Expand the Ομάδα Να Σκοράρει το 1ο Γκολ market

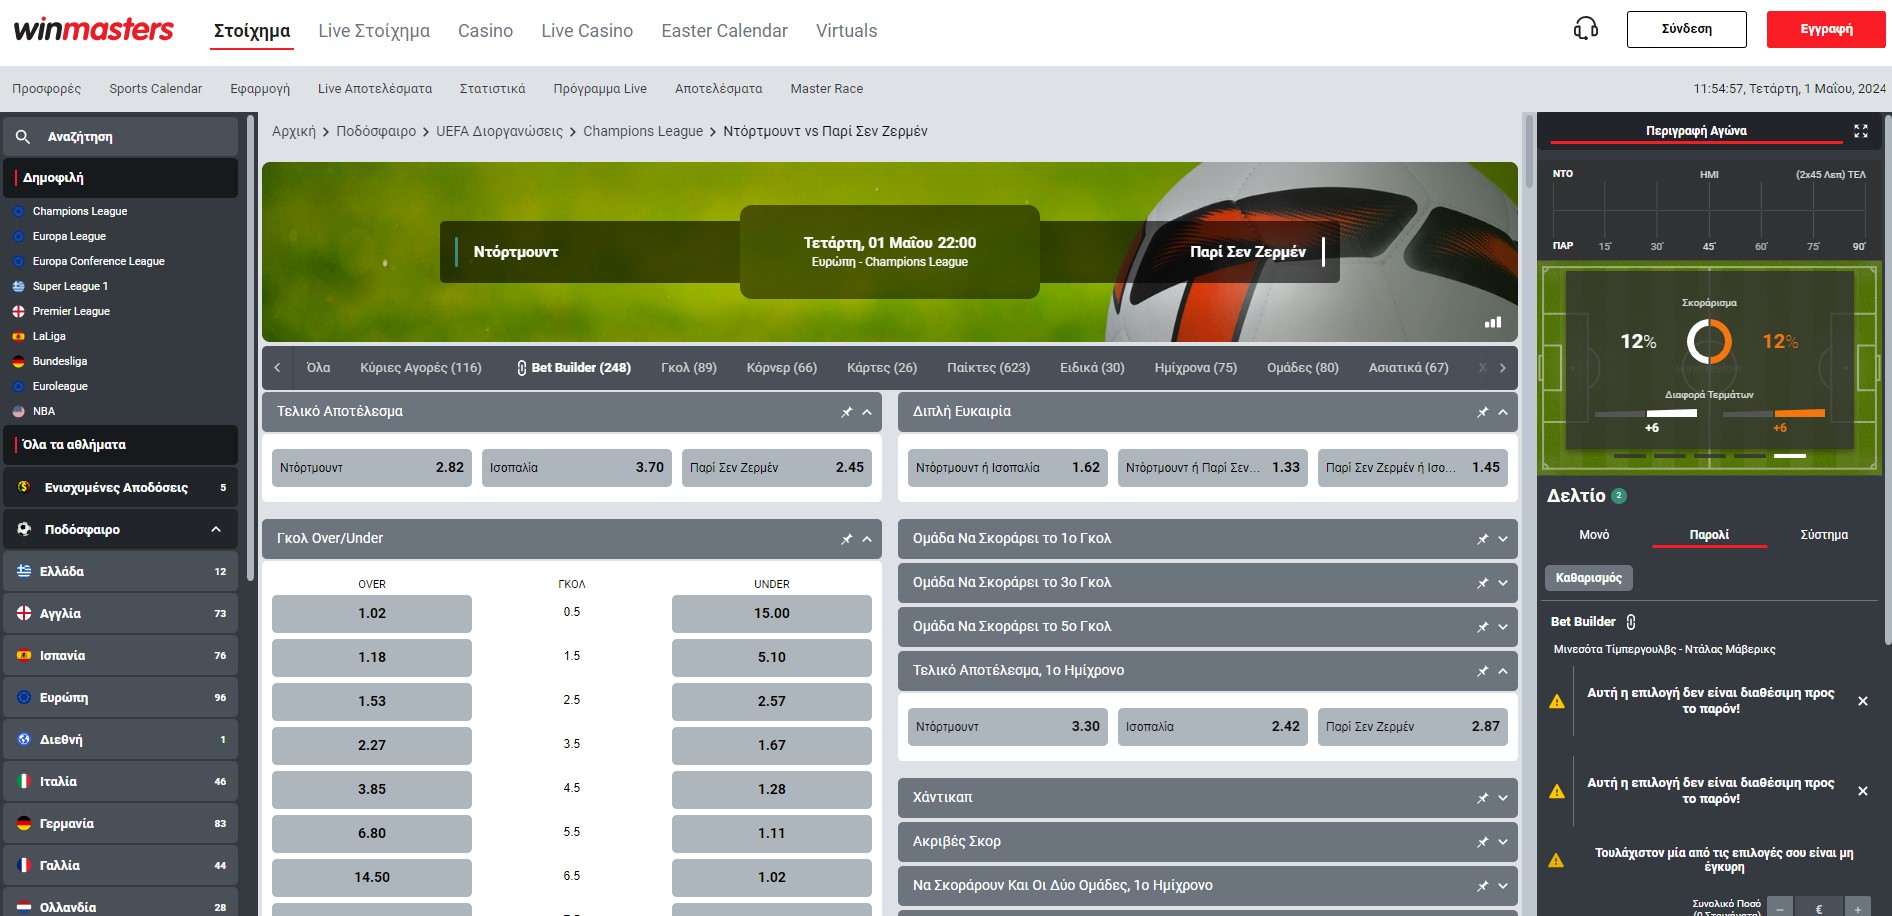(1501, 538)
